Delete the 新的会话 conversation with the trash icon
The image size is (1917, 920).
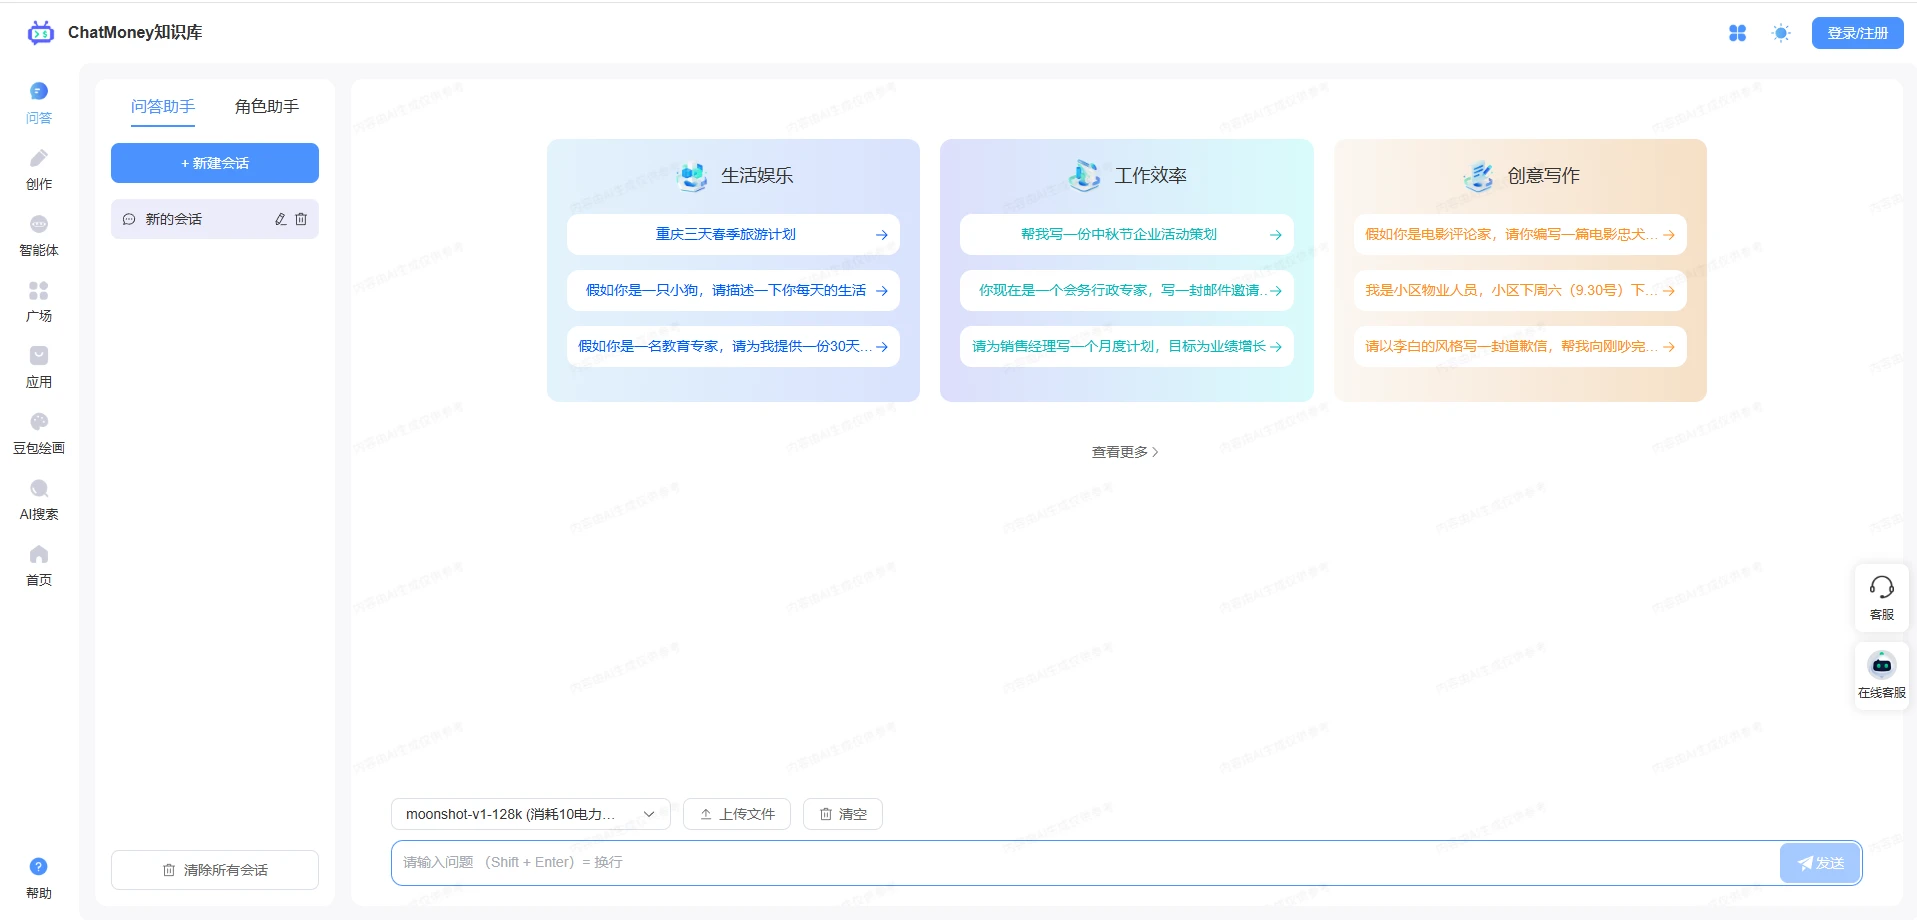pyautogui.click(x=301, y=219)
